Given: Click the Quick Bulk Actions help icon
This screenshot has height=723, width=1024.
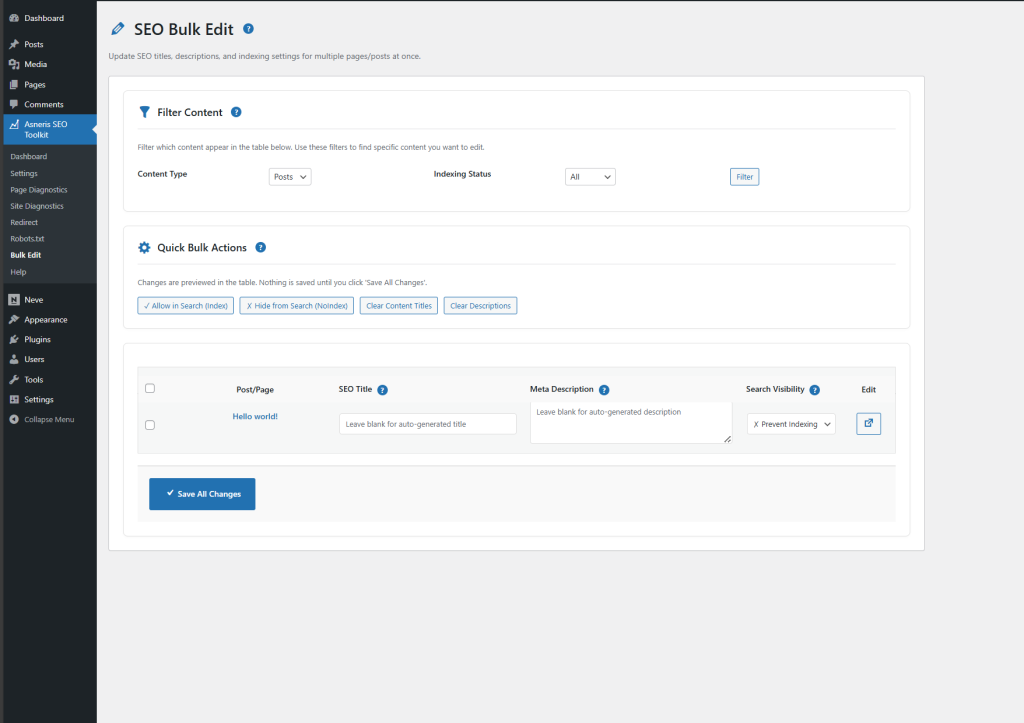Looking at the screenshot, I should [x=262, y=247].
